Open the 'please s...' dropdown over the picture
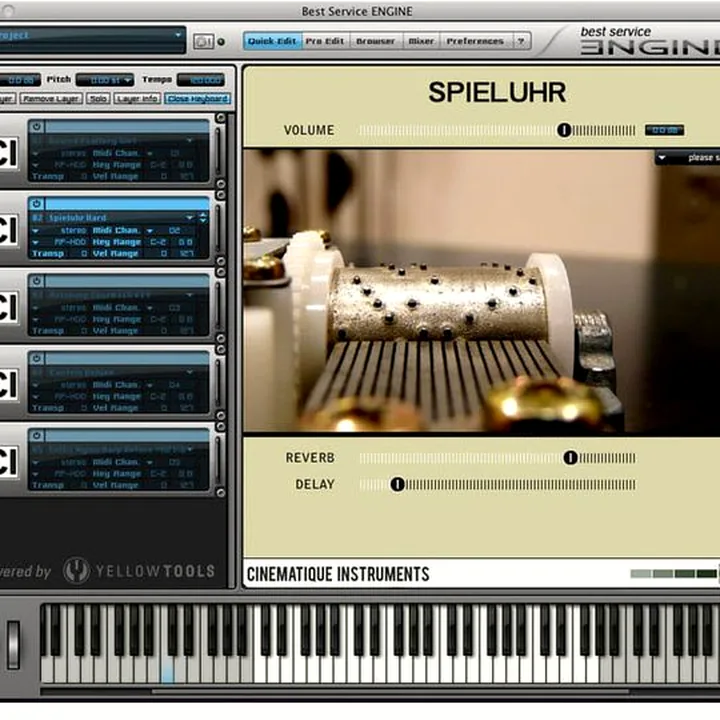The image size is (720, 720). point(687,158)
